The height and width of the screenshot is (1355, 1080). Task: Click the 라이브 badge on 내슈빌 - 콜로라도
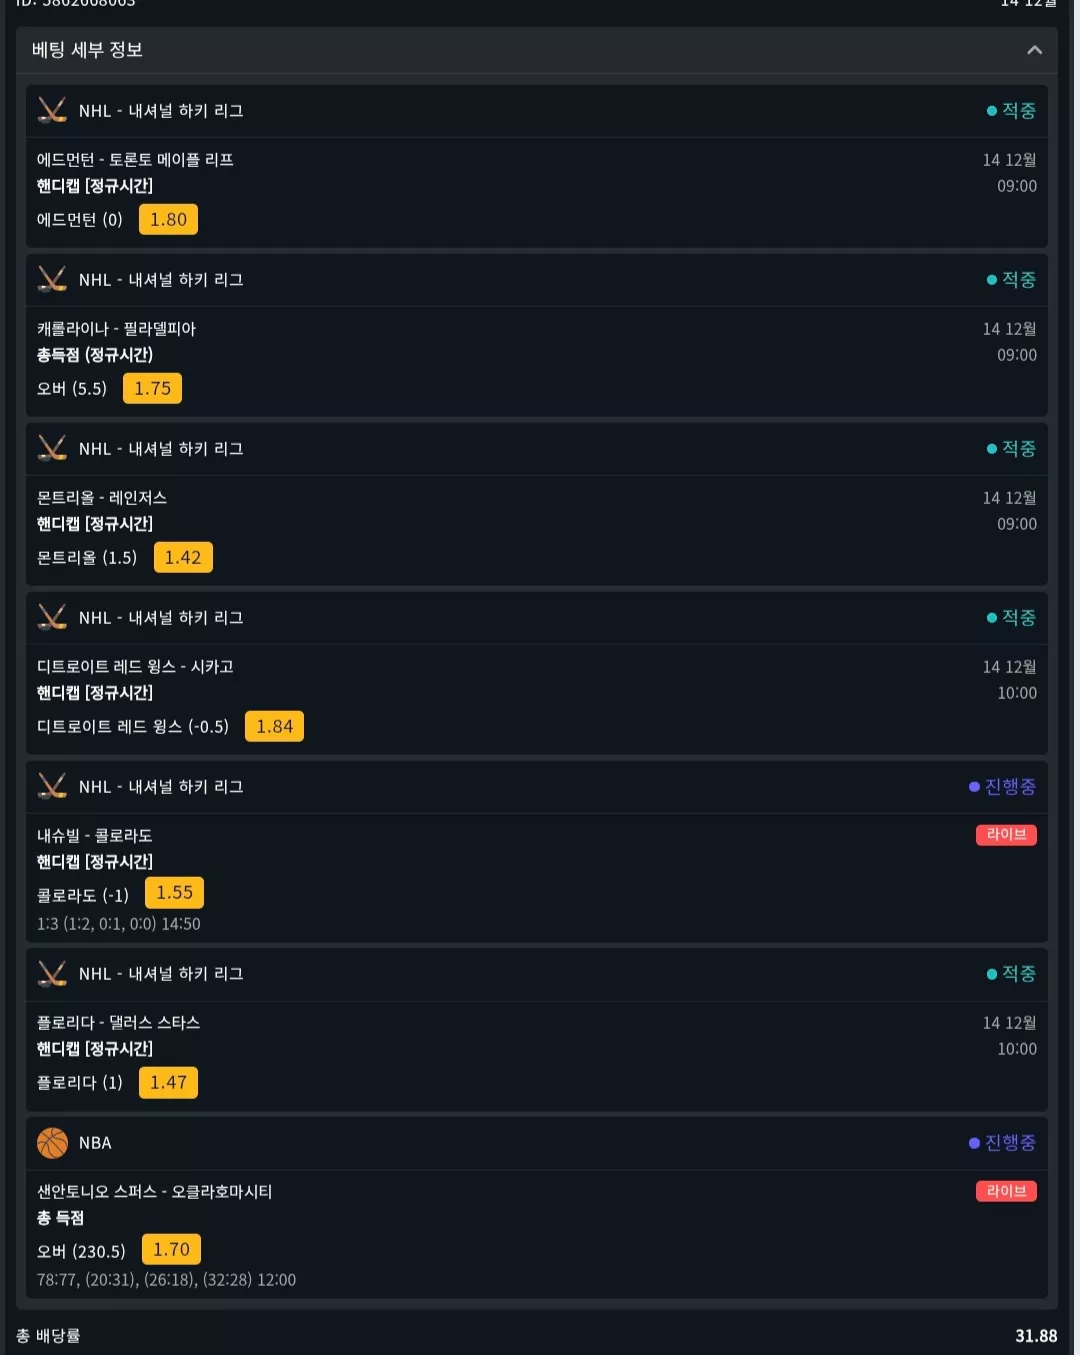click(x=1006, y=834)
